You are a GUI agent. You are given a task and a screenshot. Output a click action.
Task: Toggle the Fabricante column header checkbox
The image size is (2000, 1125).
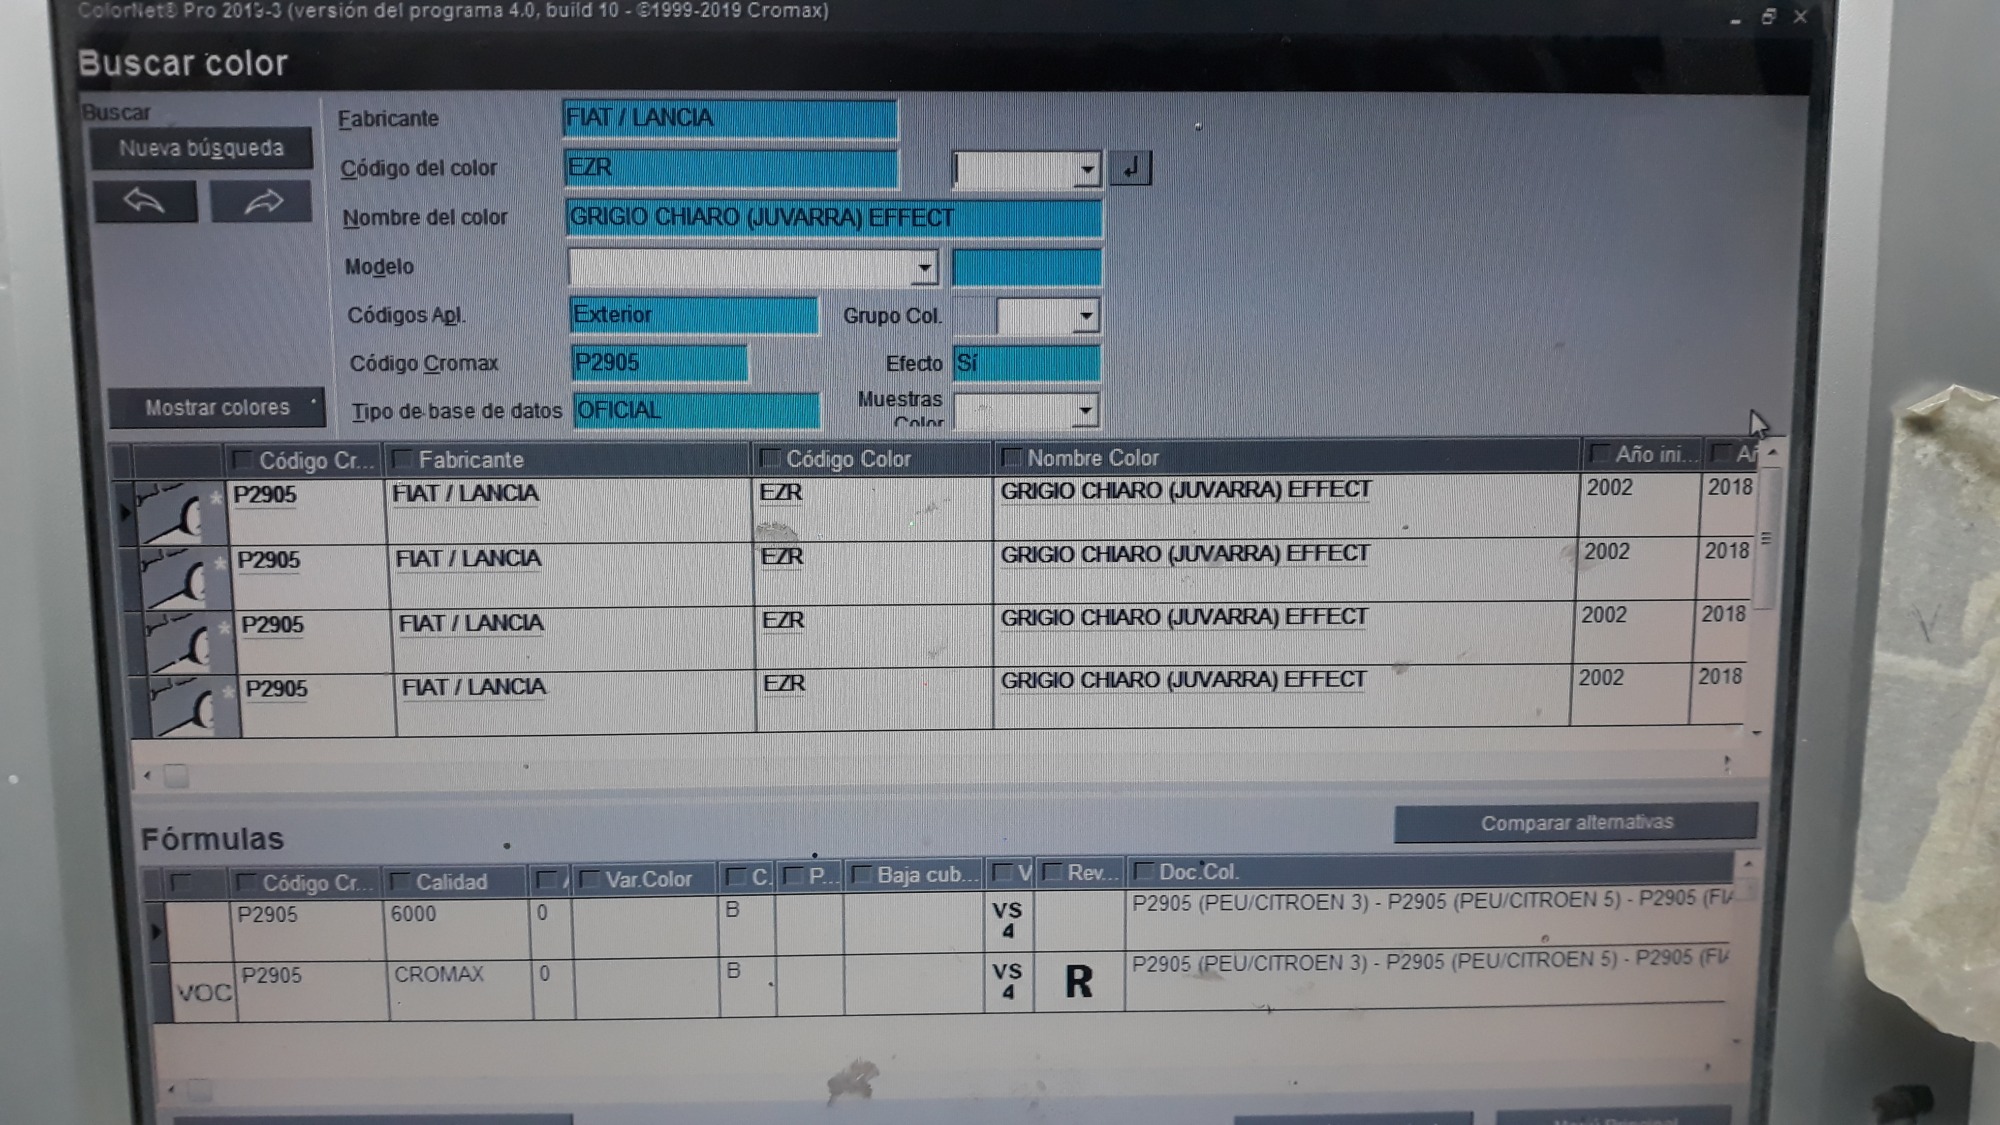[x=403, y=460]
